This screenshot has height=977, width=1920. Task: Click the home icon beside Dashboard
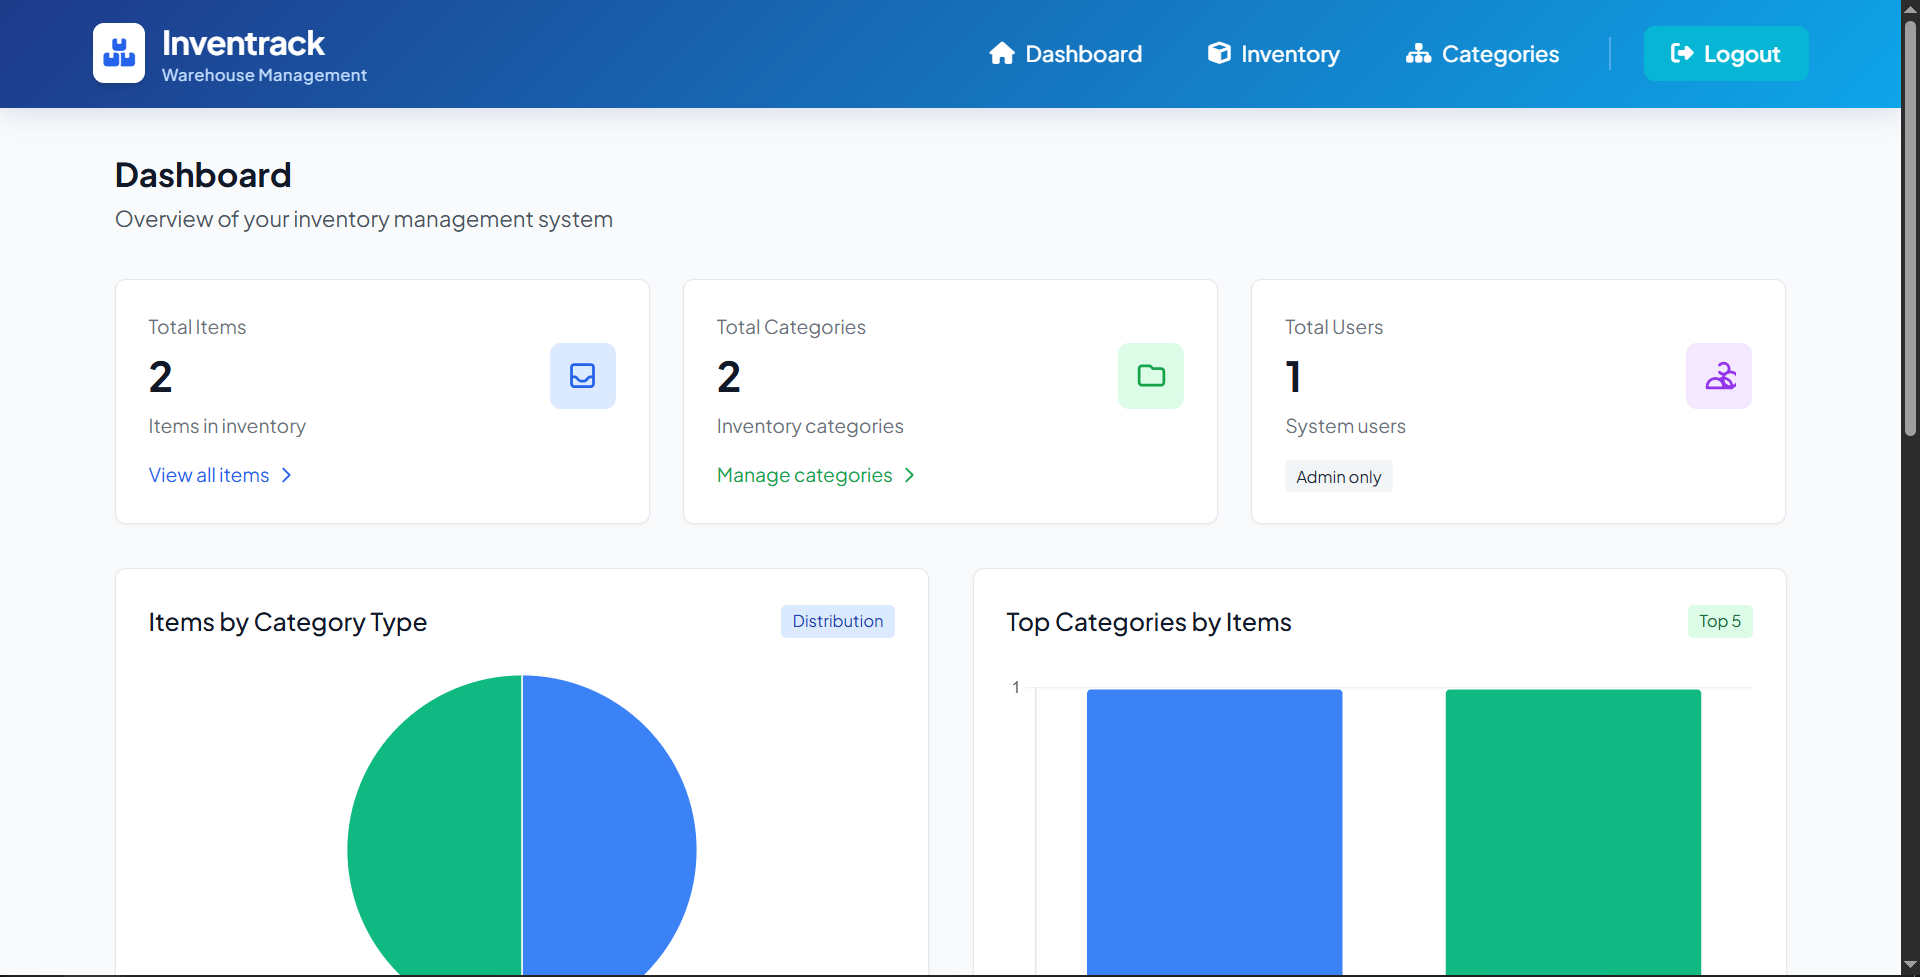[1002, 53]
